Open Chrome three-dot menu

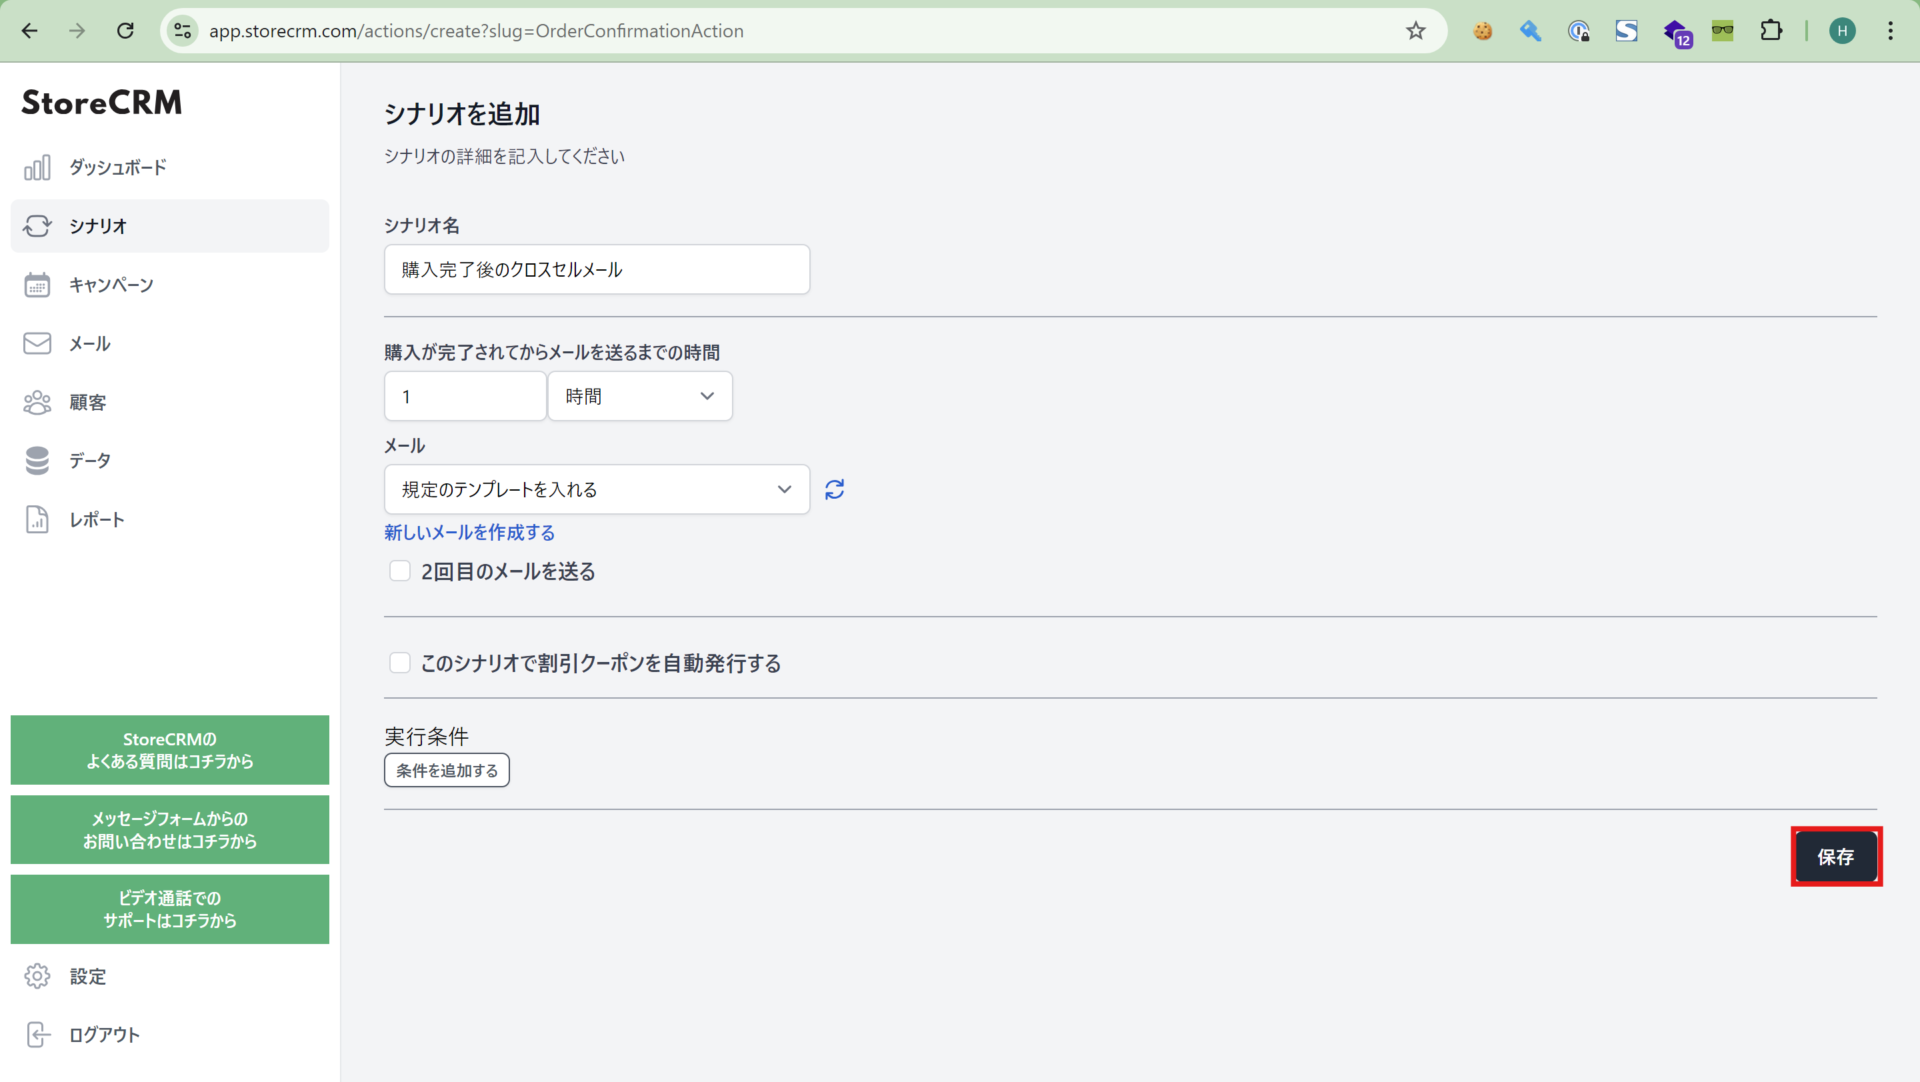1890,31
